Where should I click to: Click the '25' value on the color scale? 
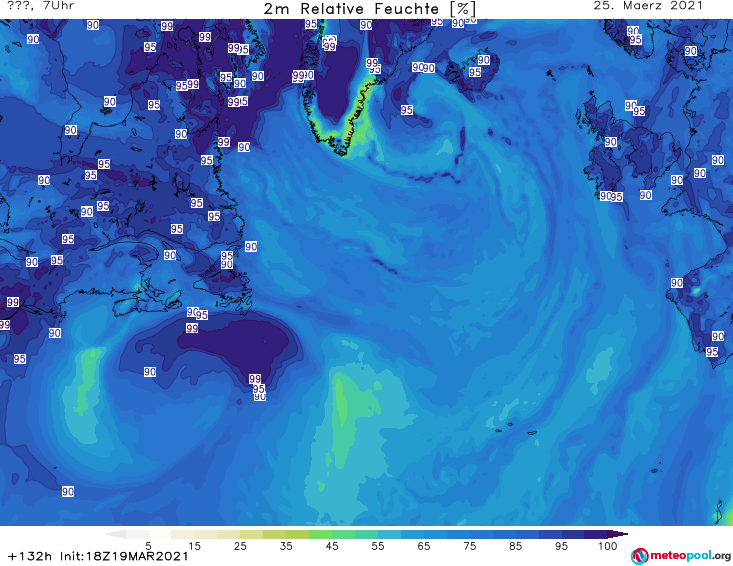(240, 546)
